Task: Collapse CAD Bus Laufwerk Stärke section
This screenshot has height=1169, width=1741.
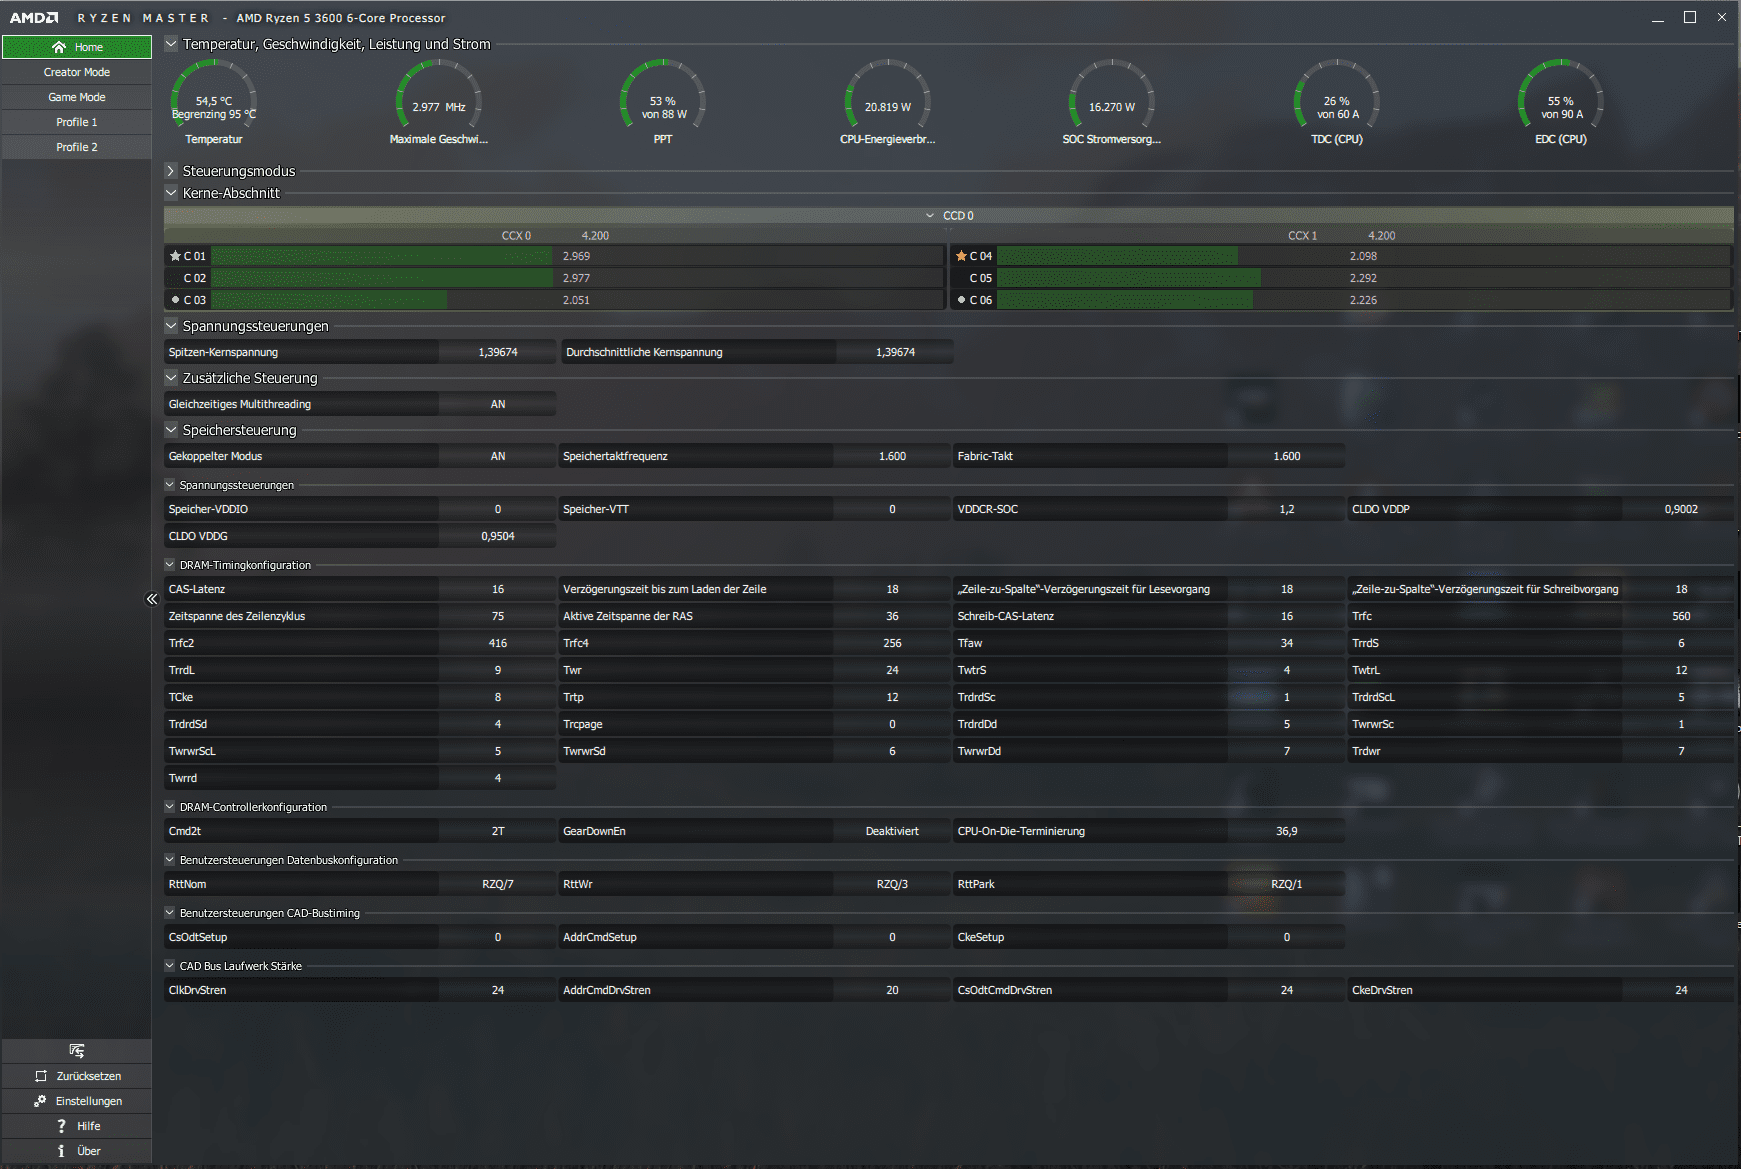Action: point(170,966)
